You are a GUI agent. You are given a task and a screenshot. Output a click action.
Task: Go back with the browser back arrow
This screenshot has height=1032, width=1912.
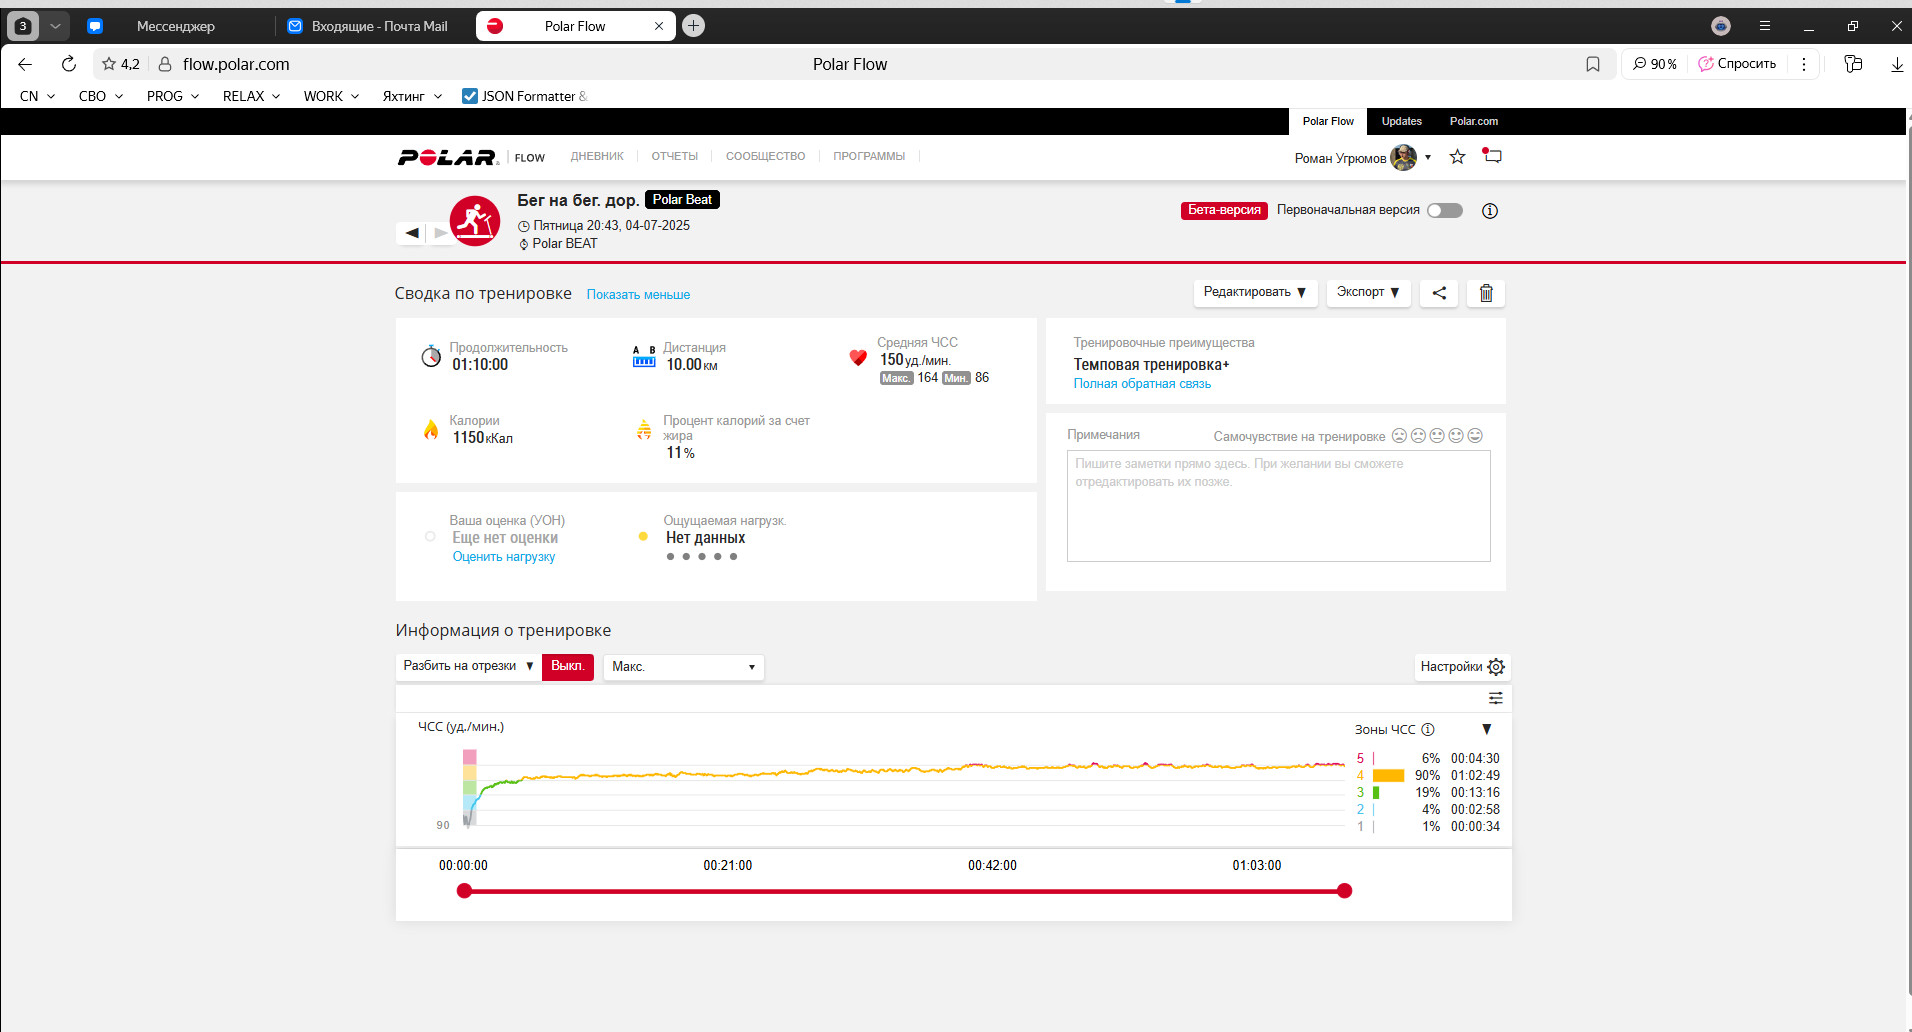pyautogui.click(x=25, y=64)
